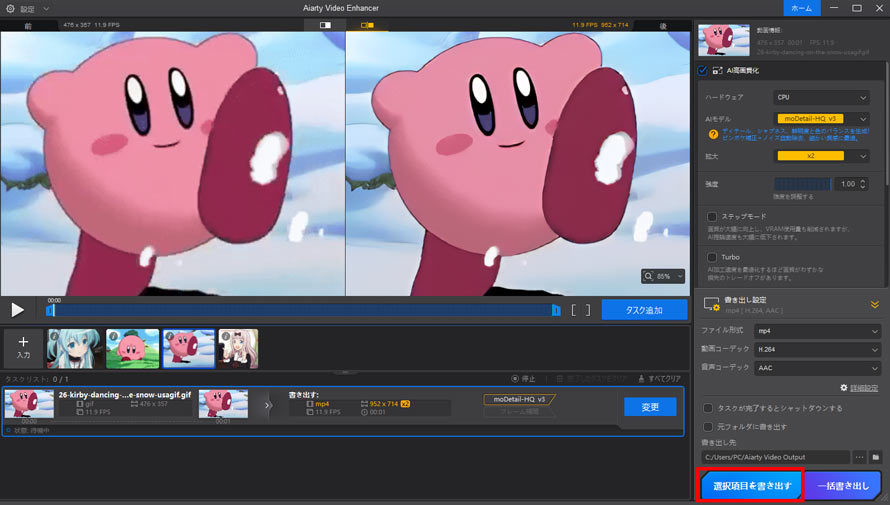
Task: Show info for the green-field Kirby thumbnail
Action: pyautogui.click(x=113, y=336)
